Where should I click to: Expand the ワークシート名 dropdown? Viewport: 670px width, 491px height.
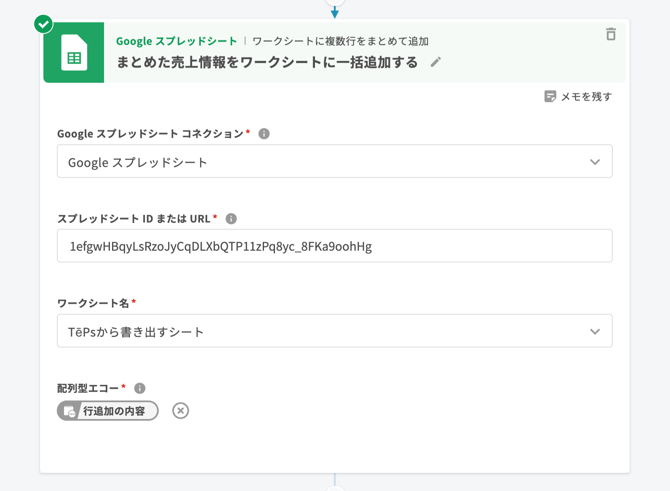[335, 331]
